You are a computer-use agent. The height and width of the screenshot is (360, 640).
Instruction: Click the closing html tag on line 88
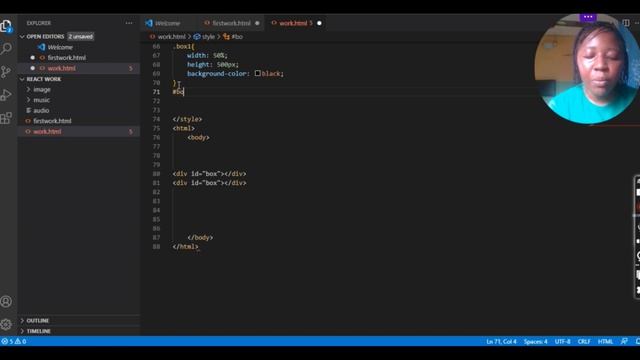pos(185,247)
